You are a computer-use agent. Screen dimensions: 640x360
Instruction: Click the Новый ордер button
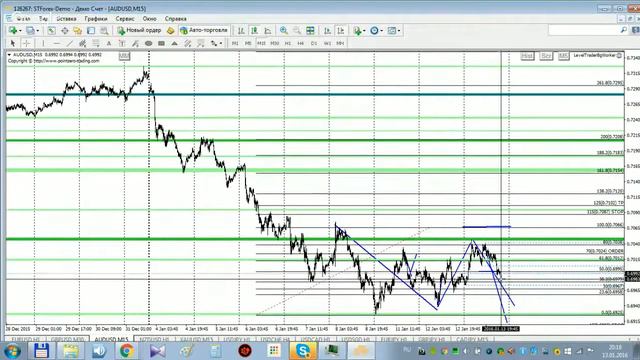pyautogui.click(x=139, y=31)
